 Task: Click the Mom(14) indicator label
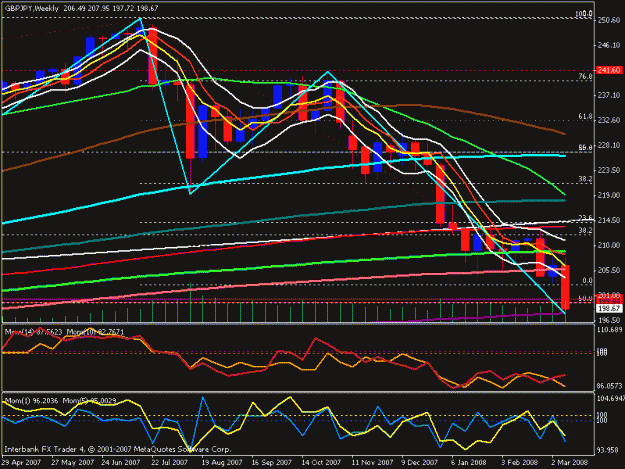click(33, 332)
